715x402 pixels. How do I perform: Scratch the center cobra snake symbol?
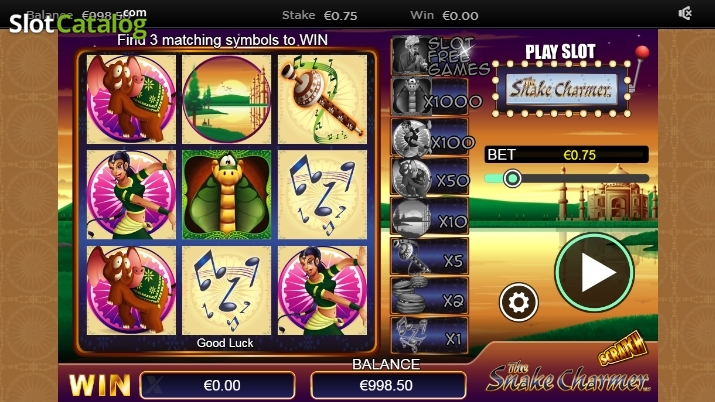coord(227,195)
